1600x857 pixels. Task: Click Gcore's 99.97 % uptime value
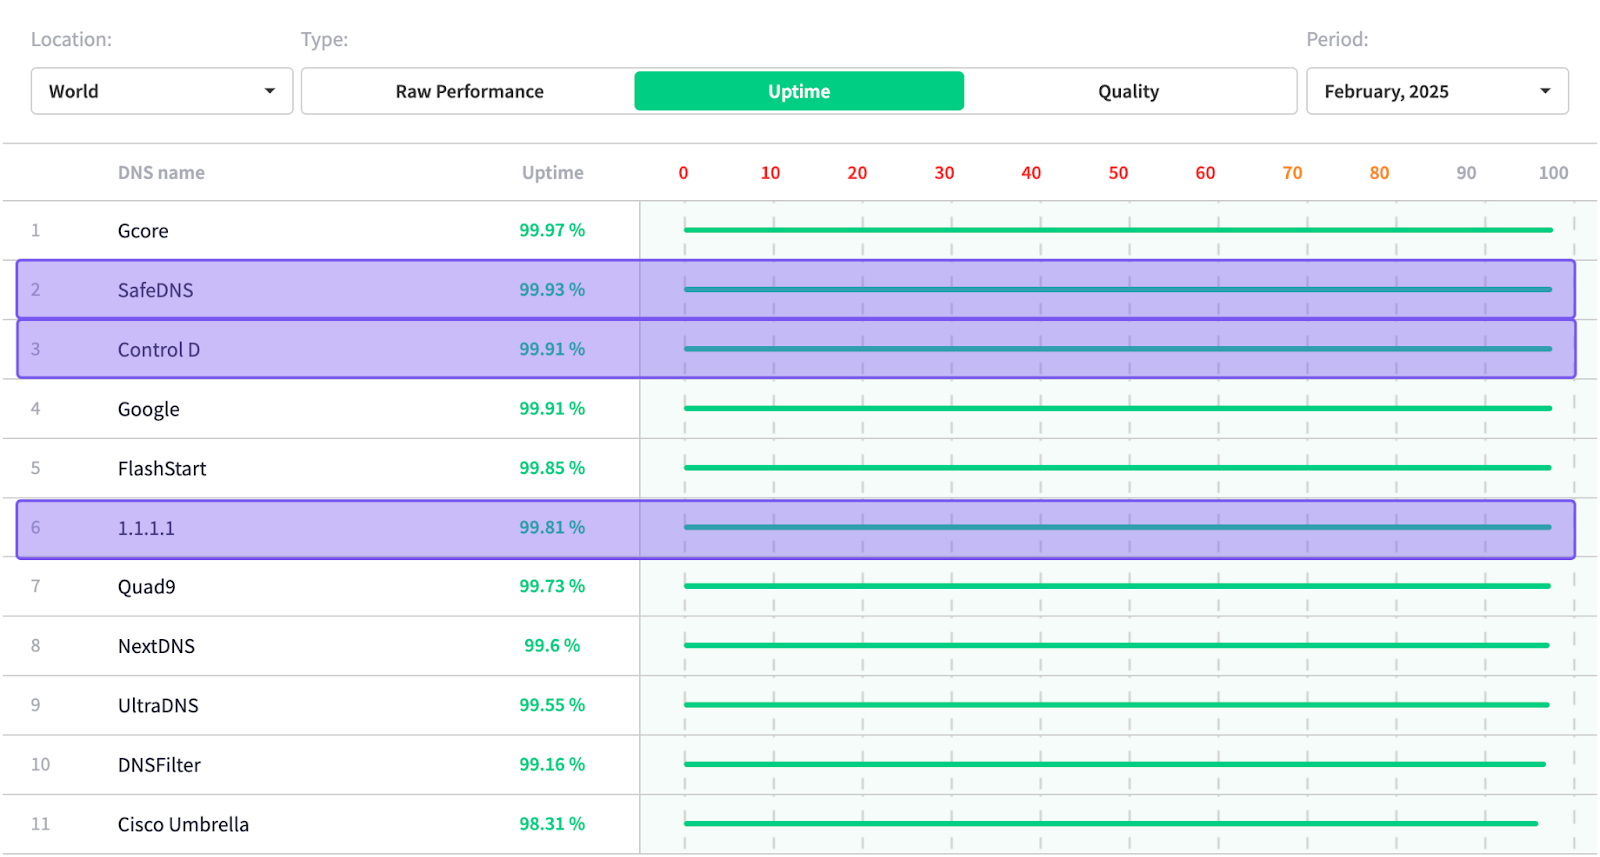[x=552, y=230]
